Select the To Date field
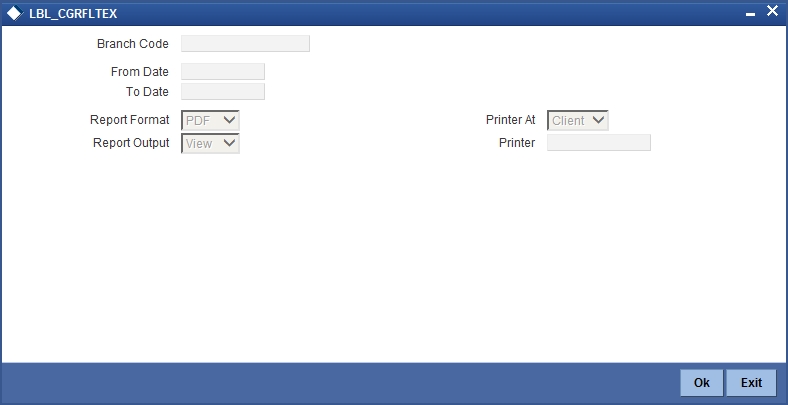 pos(223,91)
